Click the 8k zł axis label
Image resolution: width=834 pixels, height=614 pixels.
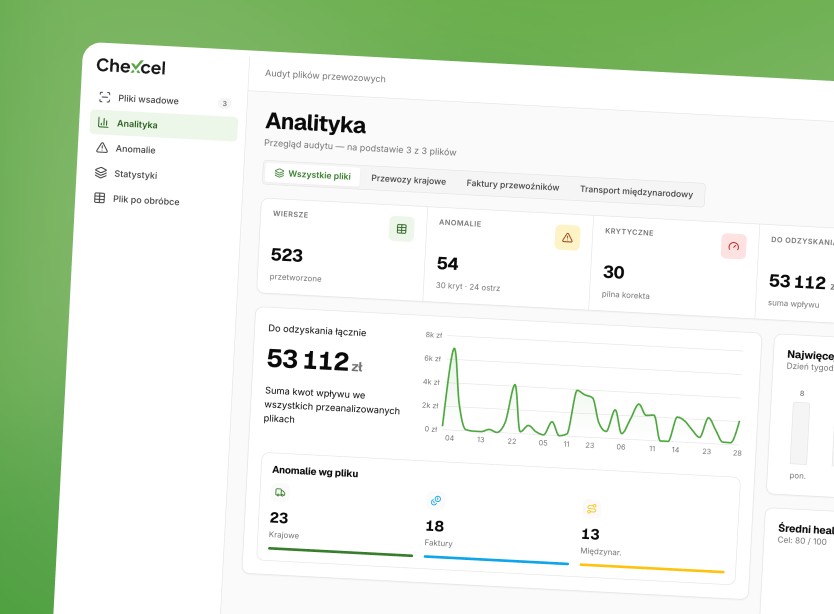pyautogui.click(x=433, y=335)
